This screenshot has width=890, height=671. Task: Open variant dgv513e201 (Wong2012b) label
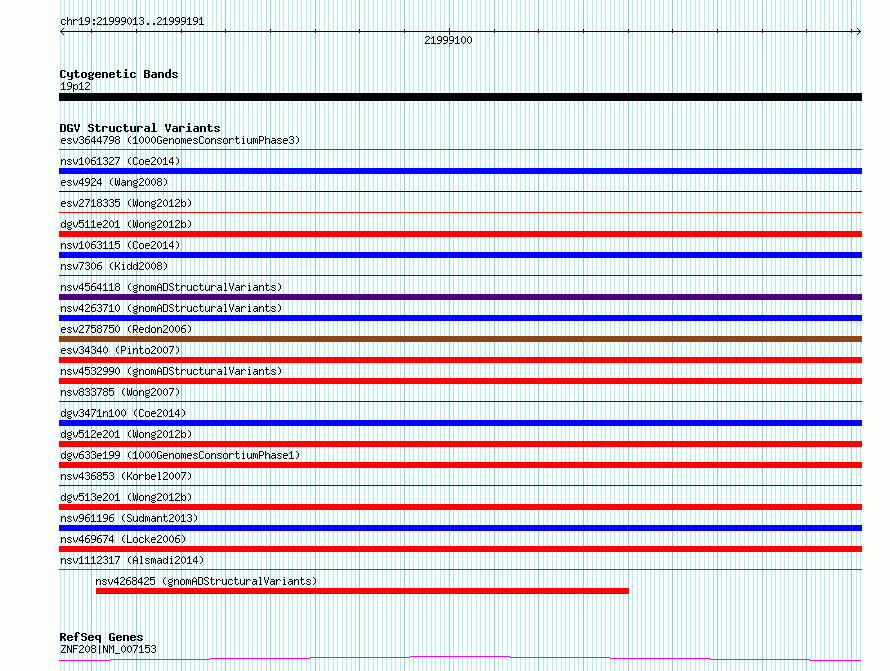coord(126,497)
